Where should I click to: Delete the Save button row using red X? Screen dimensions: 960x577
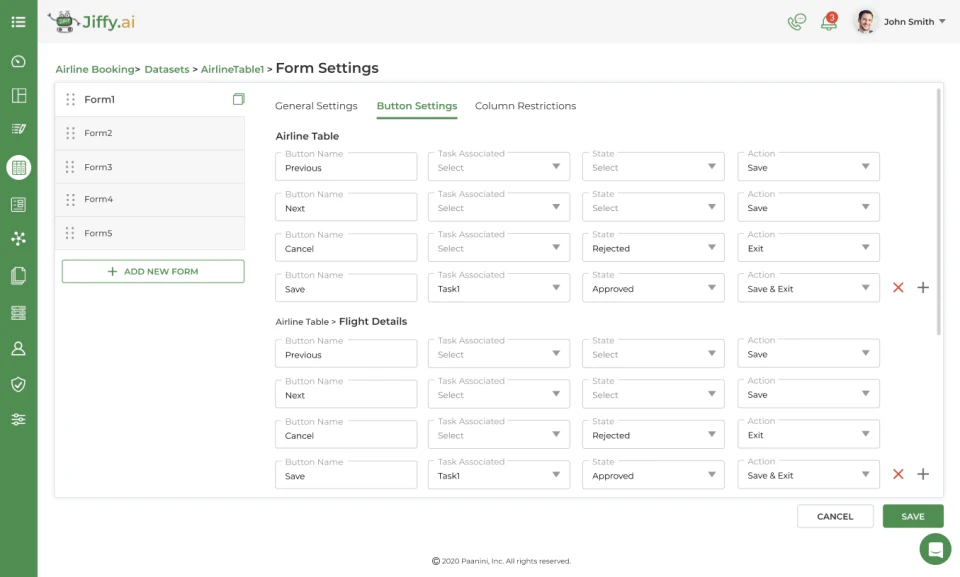click(898, 287)
